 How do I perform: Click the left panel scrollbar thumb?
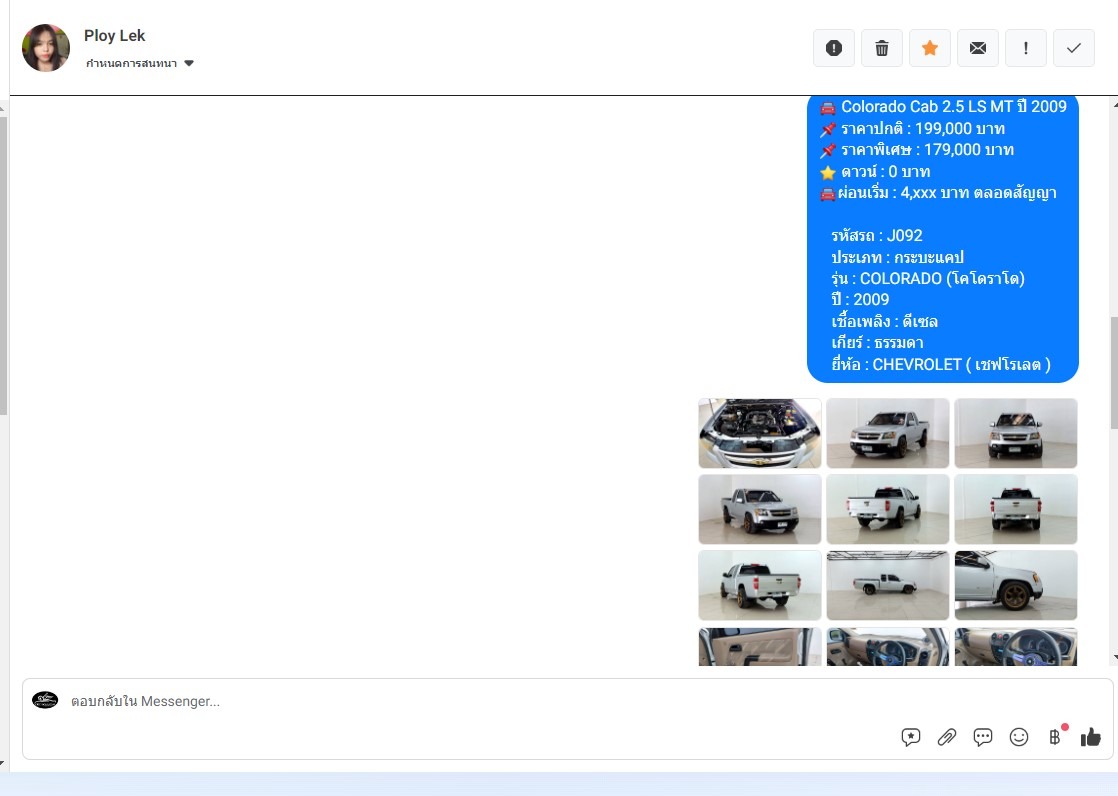[3, 265]
